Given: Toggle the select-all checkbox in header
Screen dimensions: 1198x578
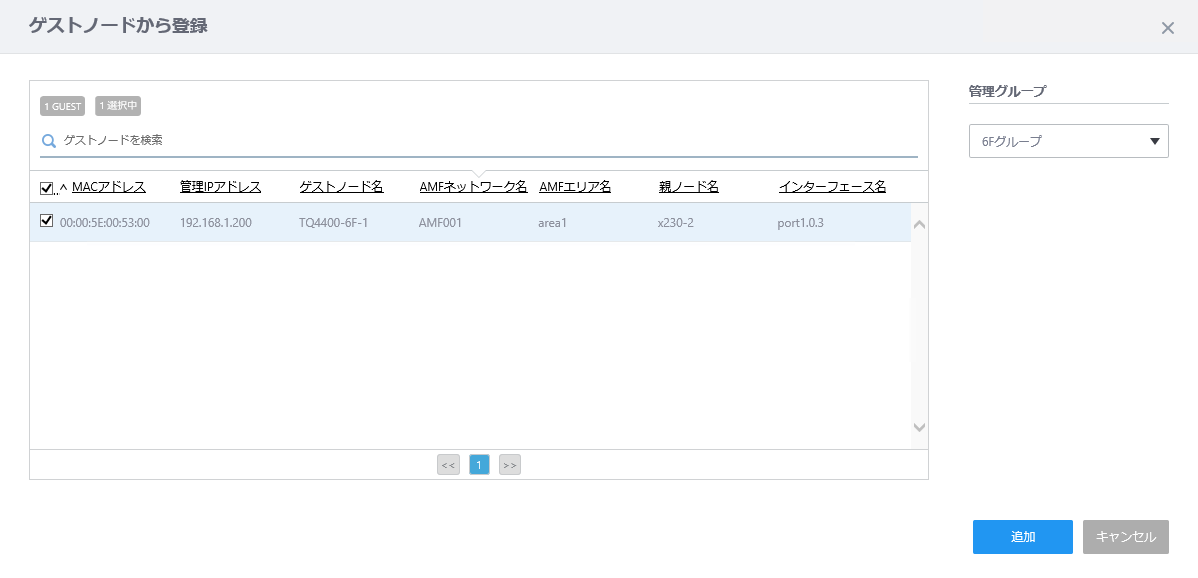Looking at the screenshot, I should 46,188.
